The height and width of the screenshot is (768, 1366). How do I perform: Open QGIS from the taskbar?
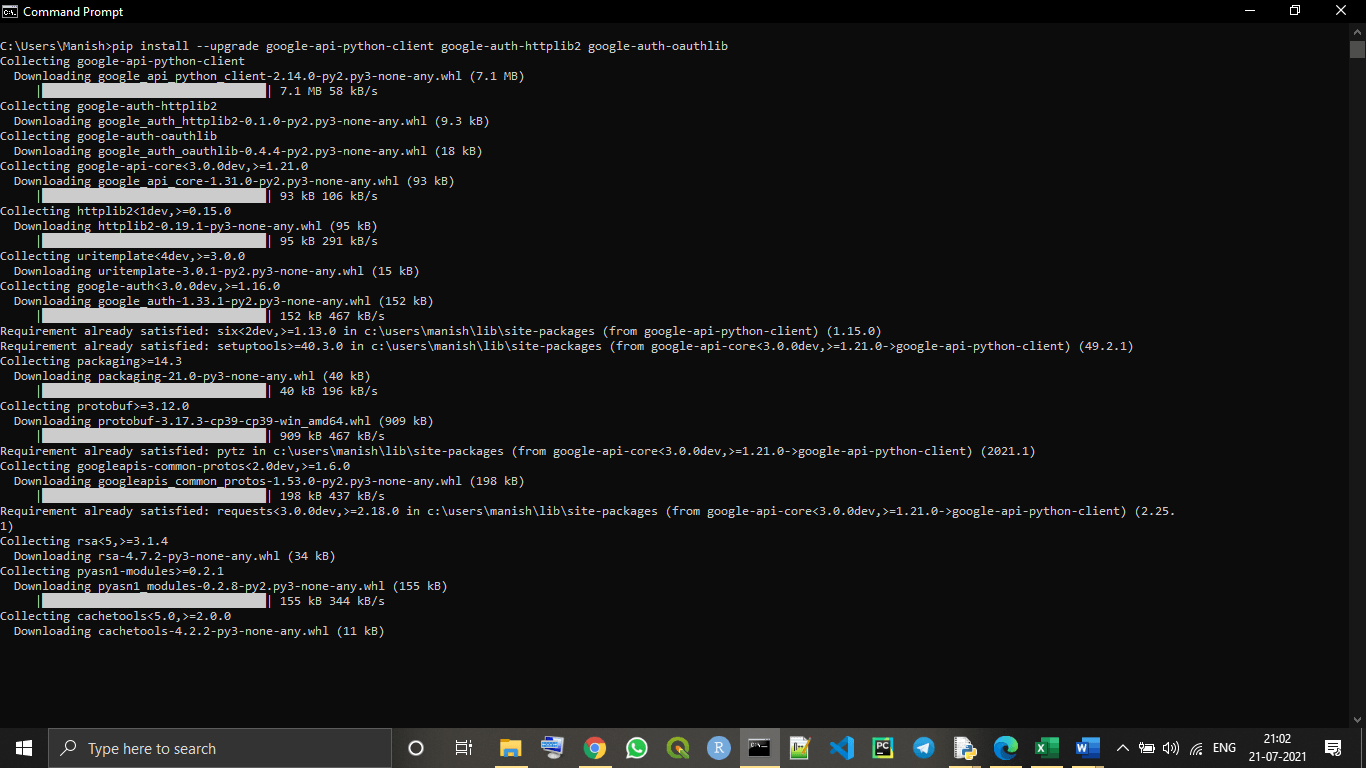tap(677, 747)
